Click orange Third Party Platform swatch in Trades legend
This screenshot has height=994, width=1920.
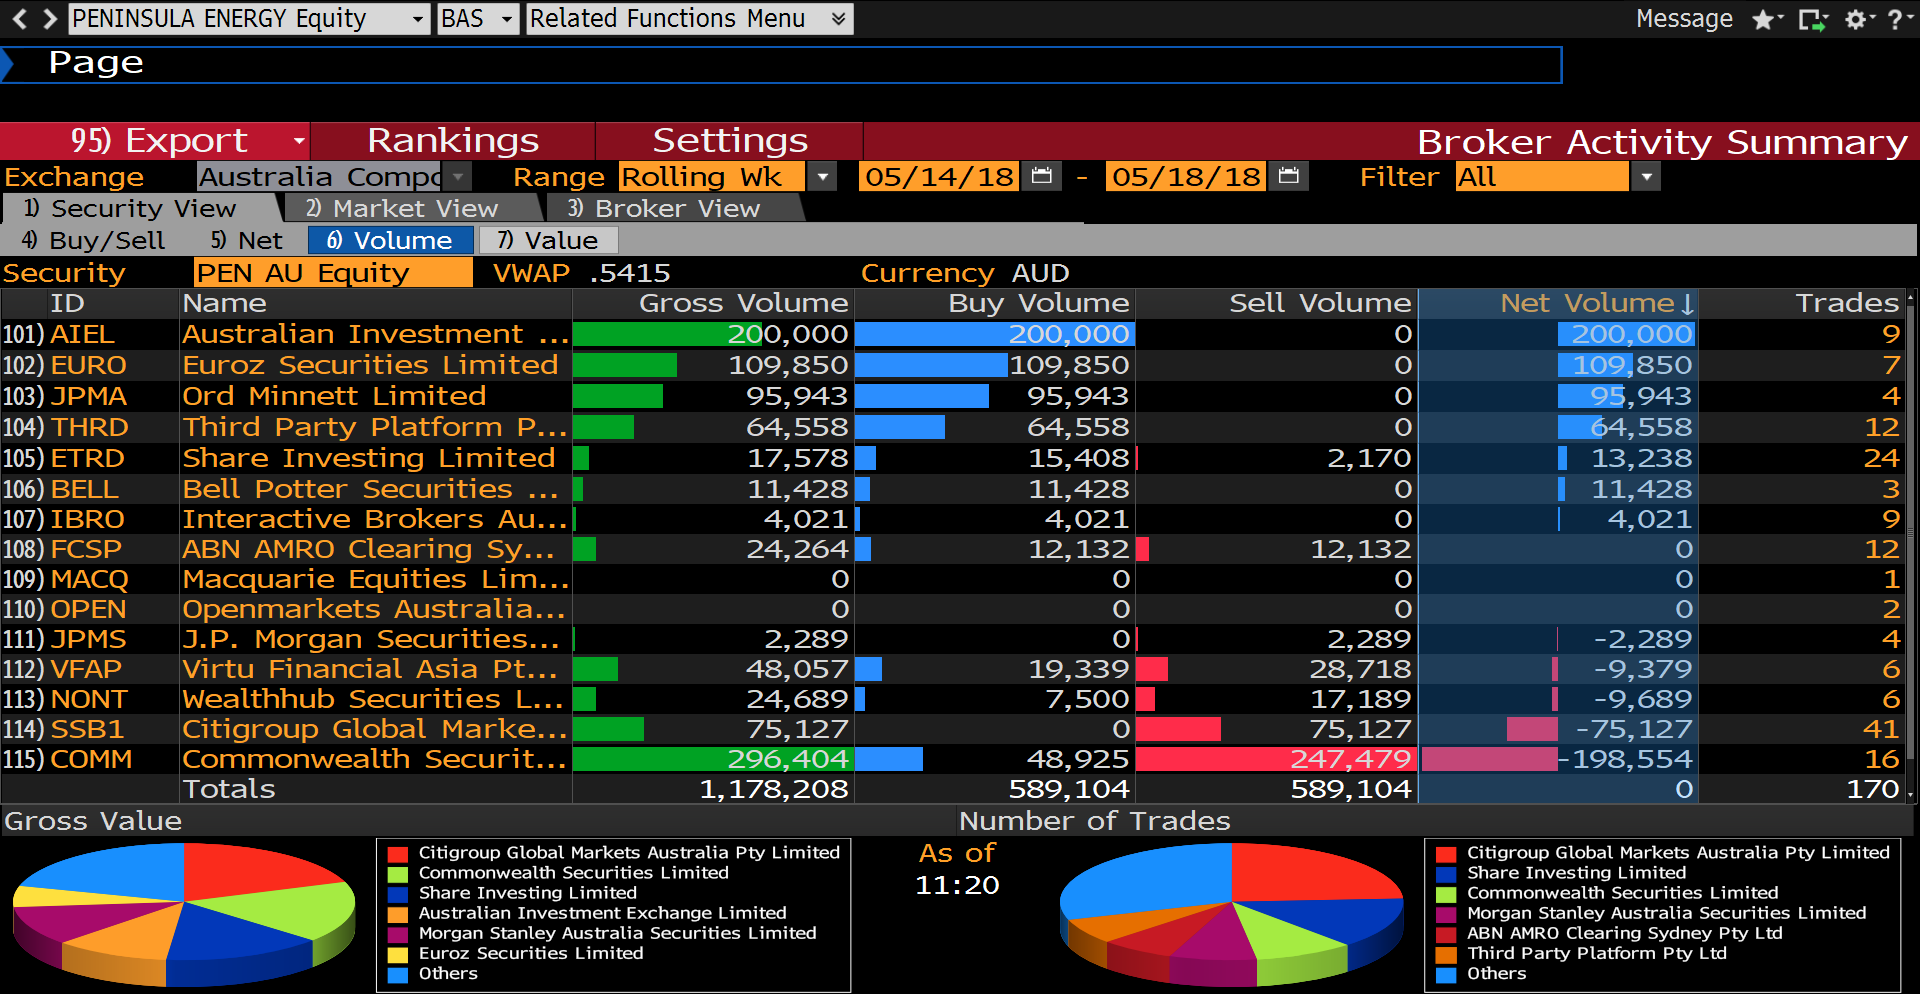tap(1446, 955)
